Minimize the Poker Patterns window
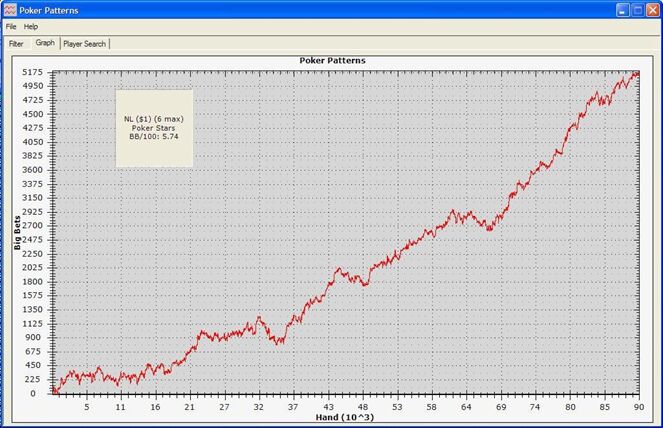 pos(622,10)
